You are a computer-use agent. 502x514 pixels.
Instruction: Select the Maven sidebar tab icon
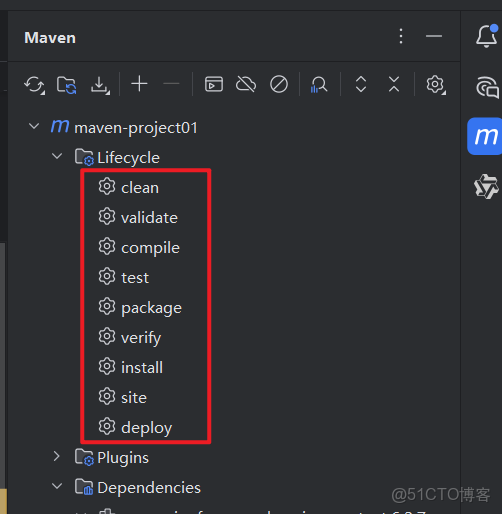pos(485,136)
